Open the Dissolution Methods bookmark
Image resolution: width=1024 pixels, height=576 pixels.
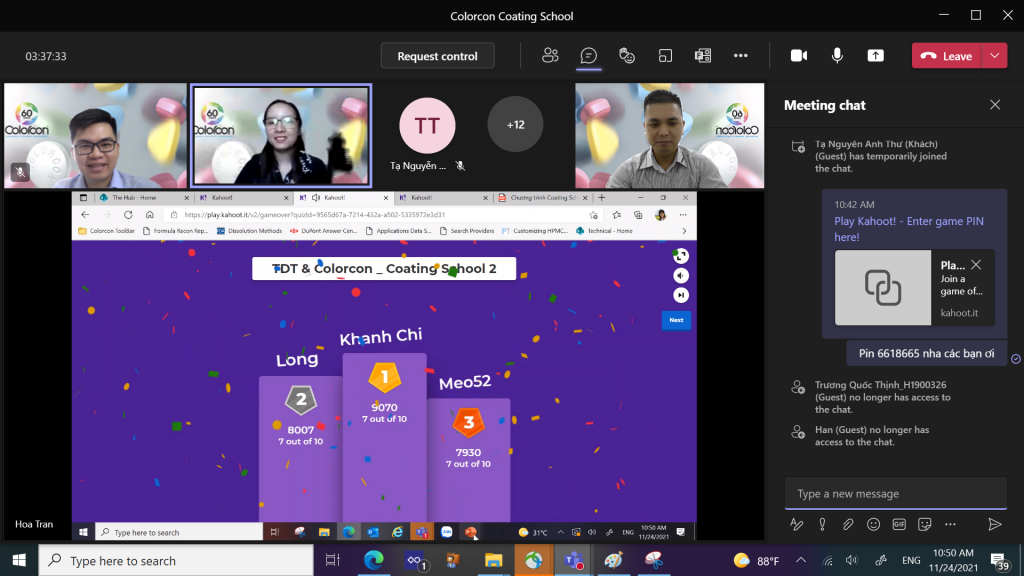[x=249, y=231]
